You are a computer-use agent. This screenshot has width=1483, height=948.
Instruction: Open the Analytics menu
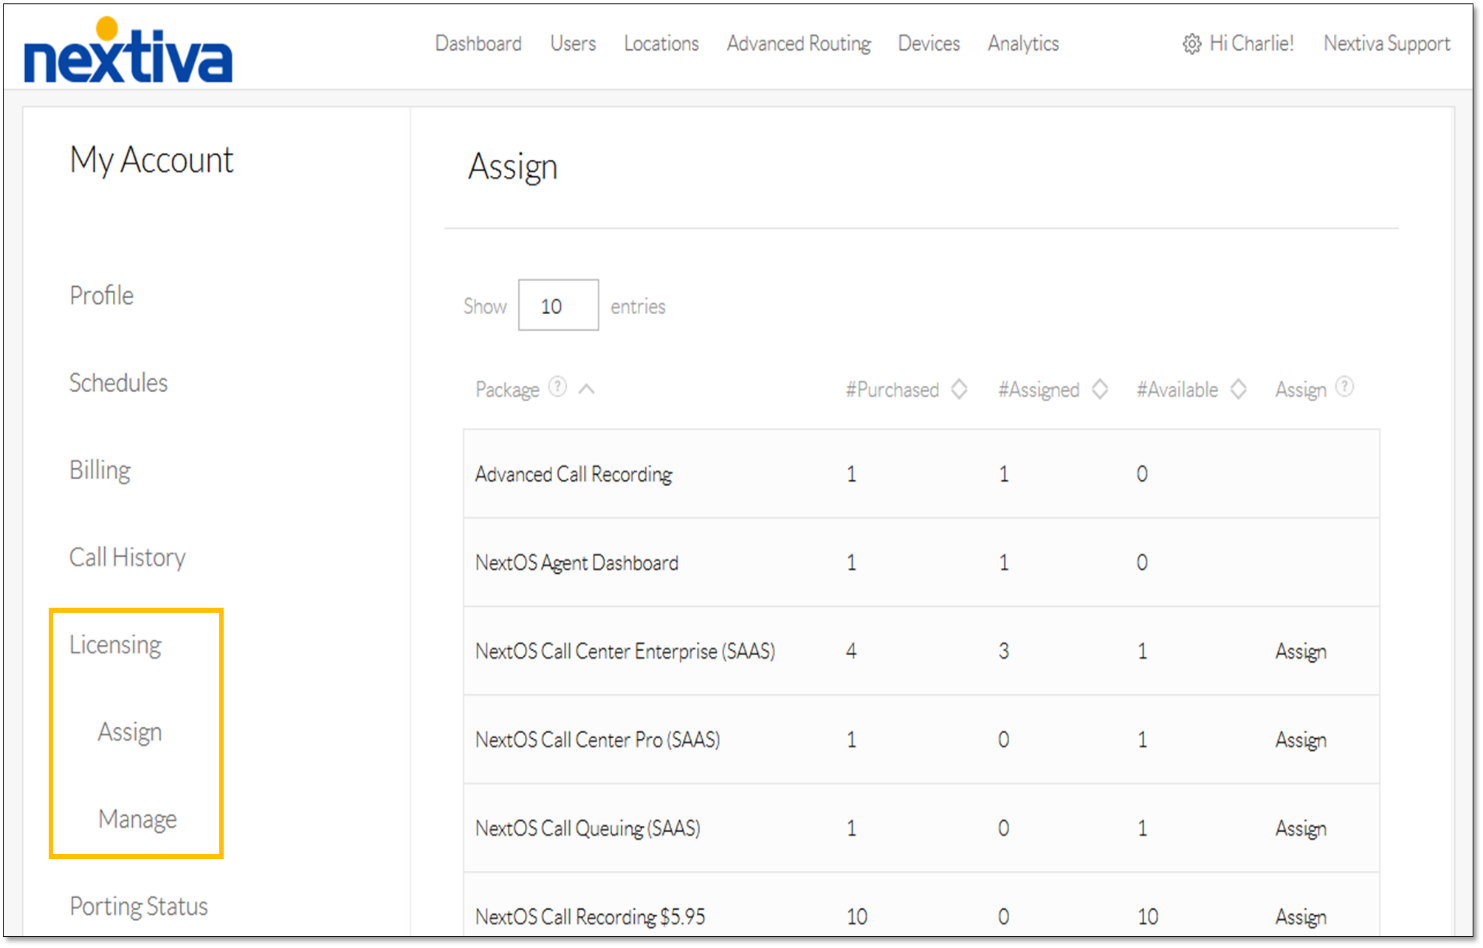coord(1023,44)
